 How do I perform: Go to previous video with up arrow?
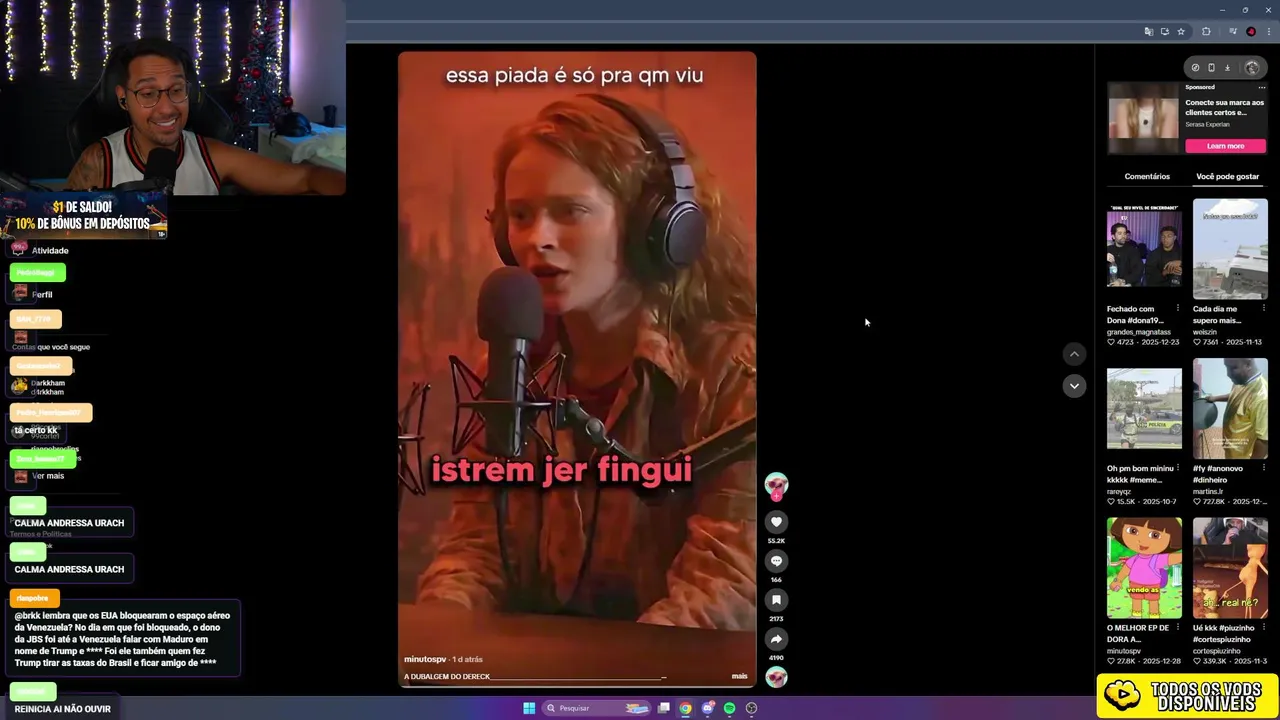(x=1074, y=354)
